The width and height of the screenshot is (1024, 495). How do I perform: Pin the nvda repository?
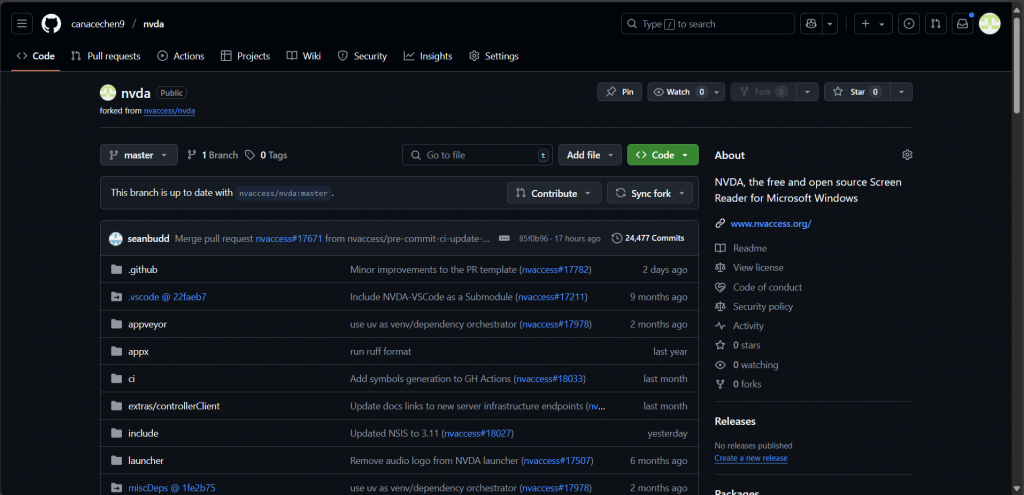tap(620, 92)
